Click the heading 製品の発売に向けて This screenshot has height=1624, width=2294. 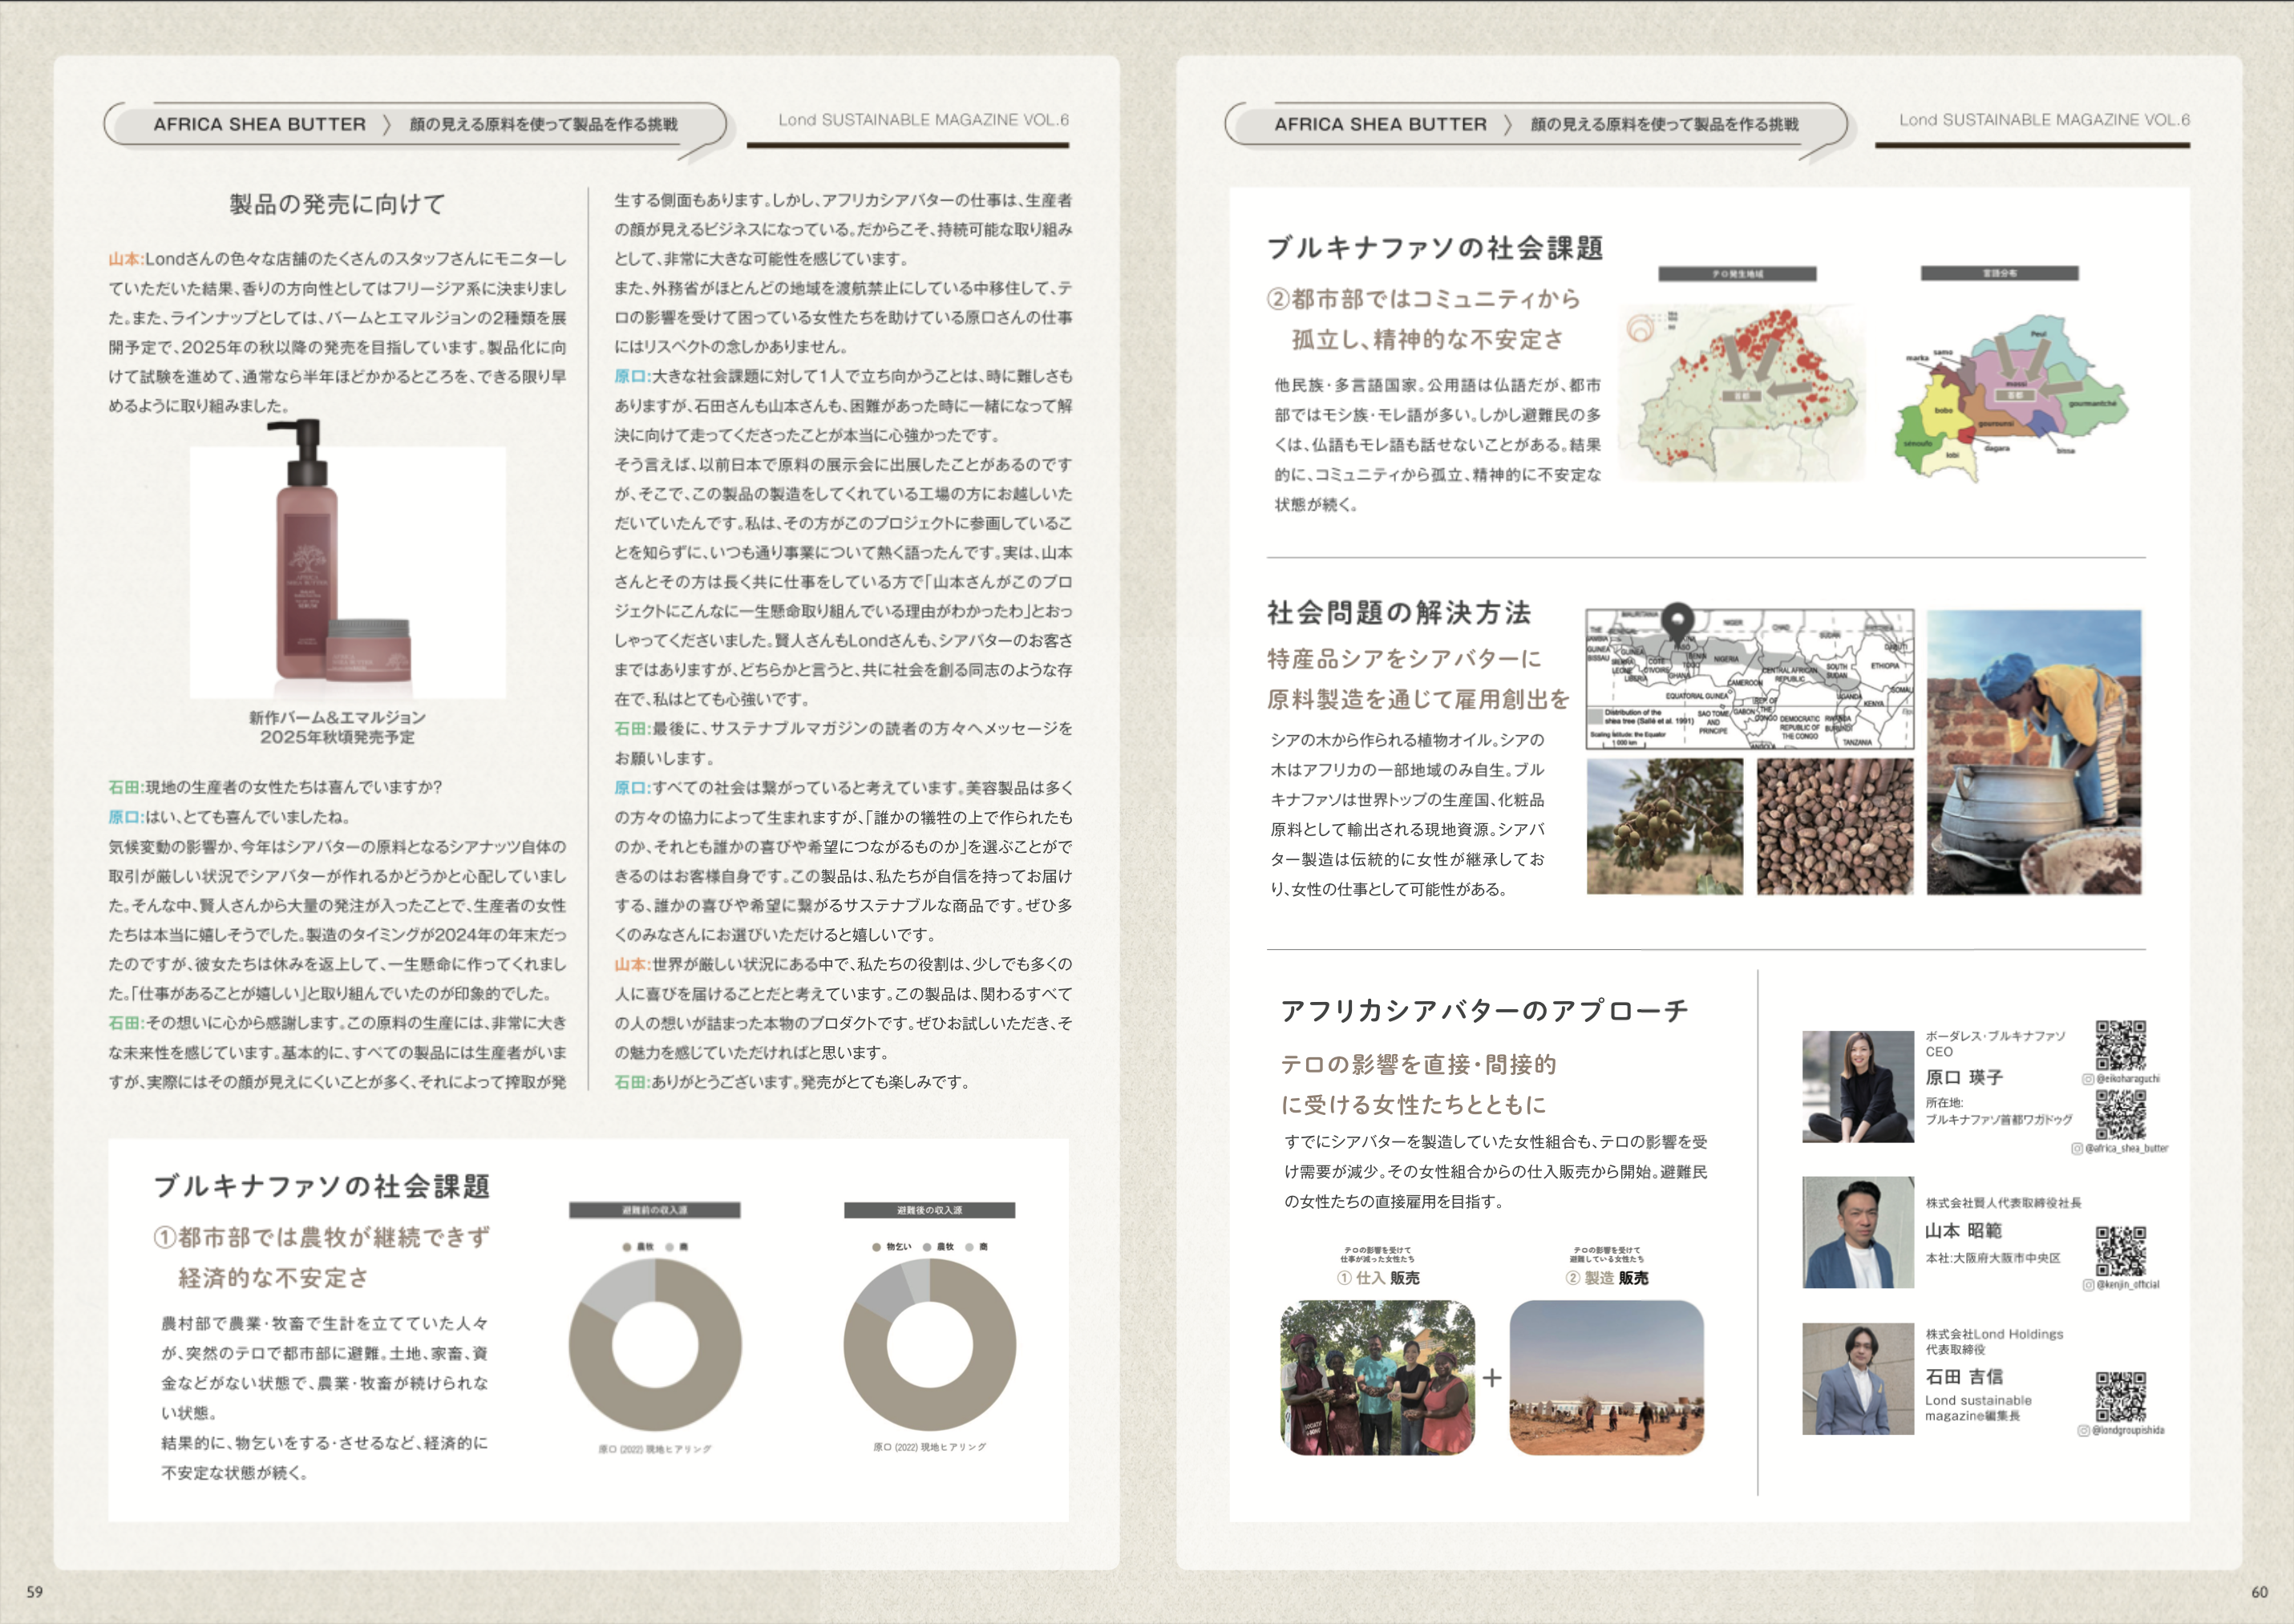[338, 204]
